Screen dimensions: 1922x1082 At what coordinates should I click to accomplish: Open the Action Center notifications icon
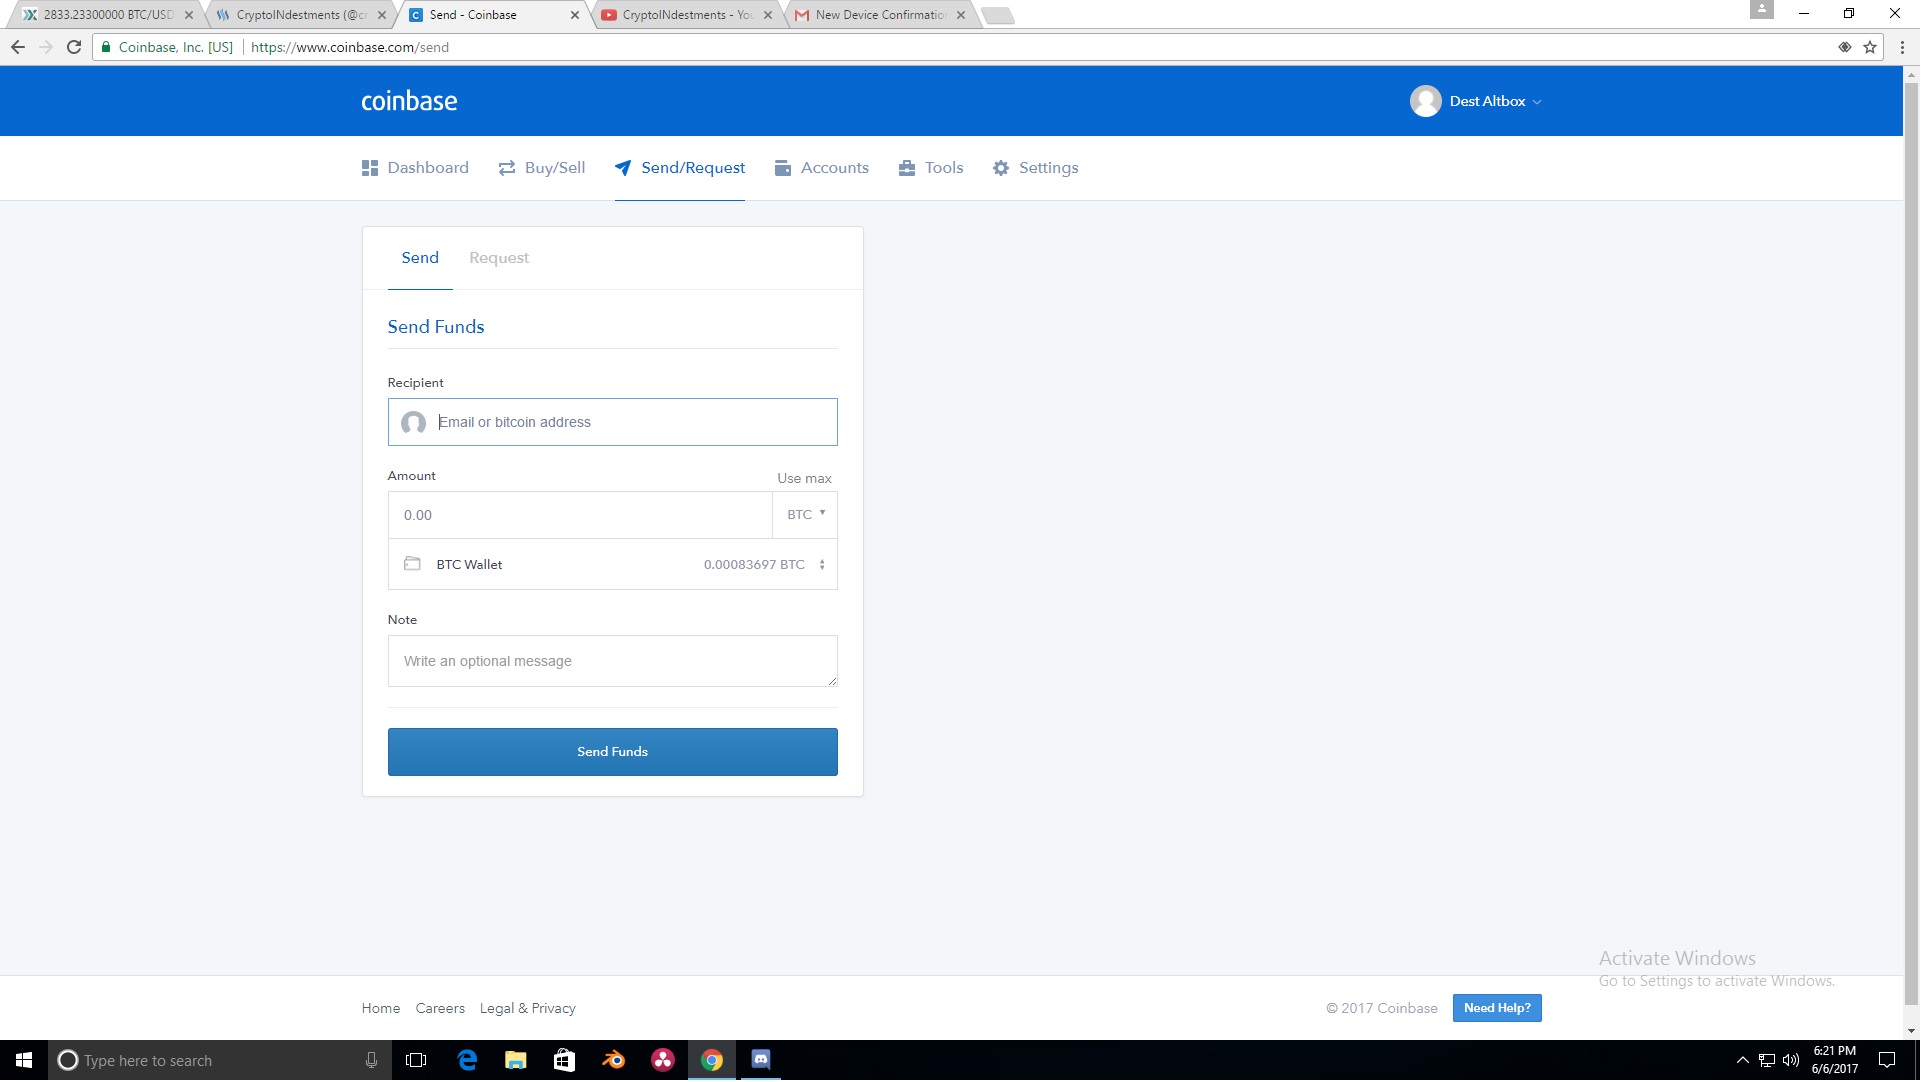pyautogui.click(x=1887, y=1060)
